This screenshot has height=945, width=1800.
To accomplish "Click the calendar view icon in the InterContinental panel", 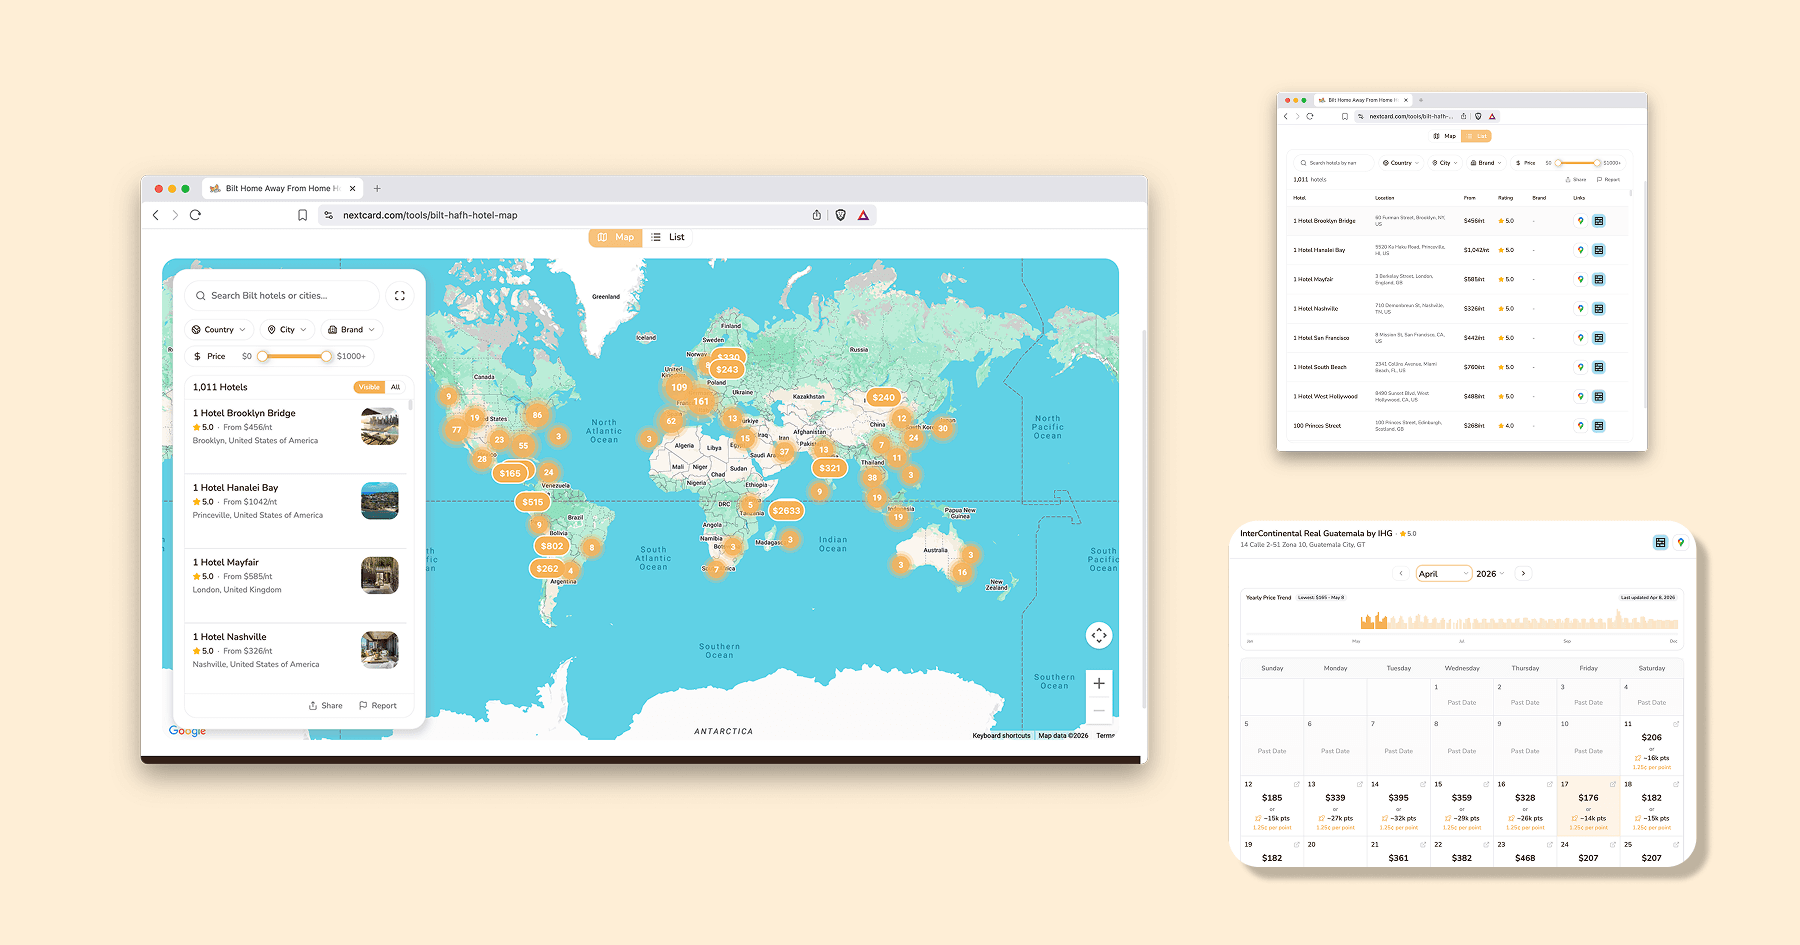I will click(x=1661, y=542).
